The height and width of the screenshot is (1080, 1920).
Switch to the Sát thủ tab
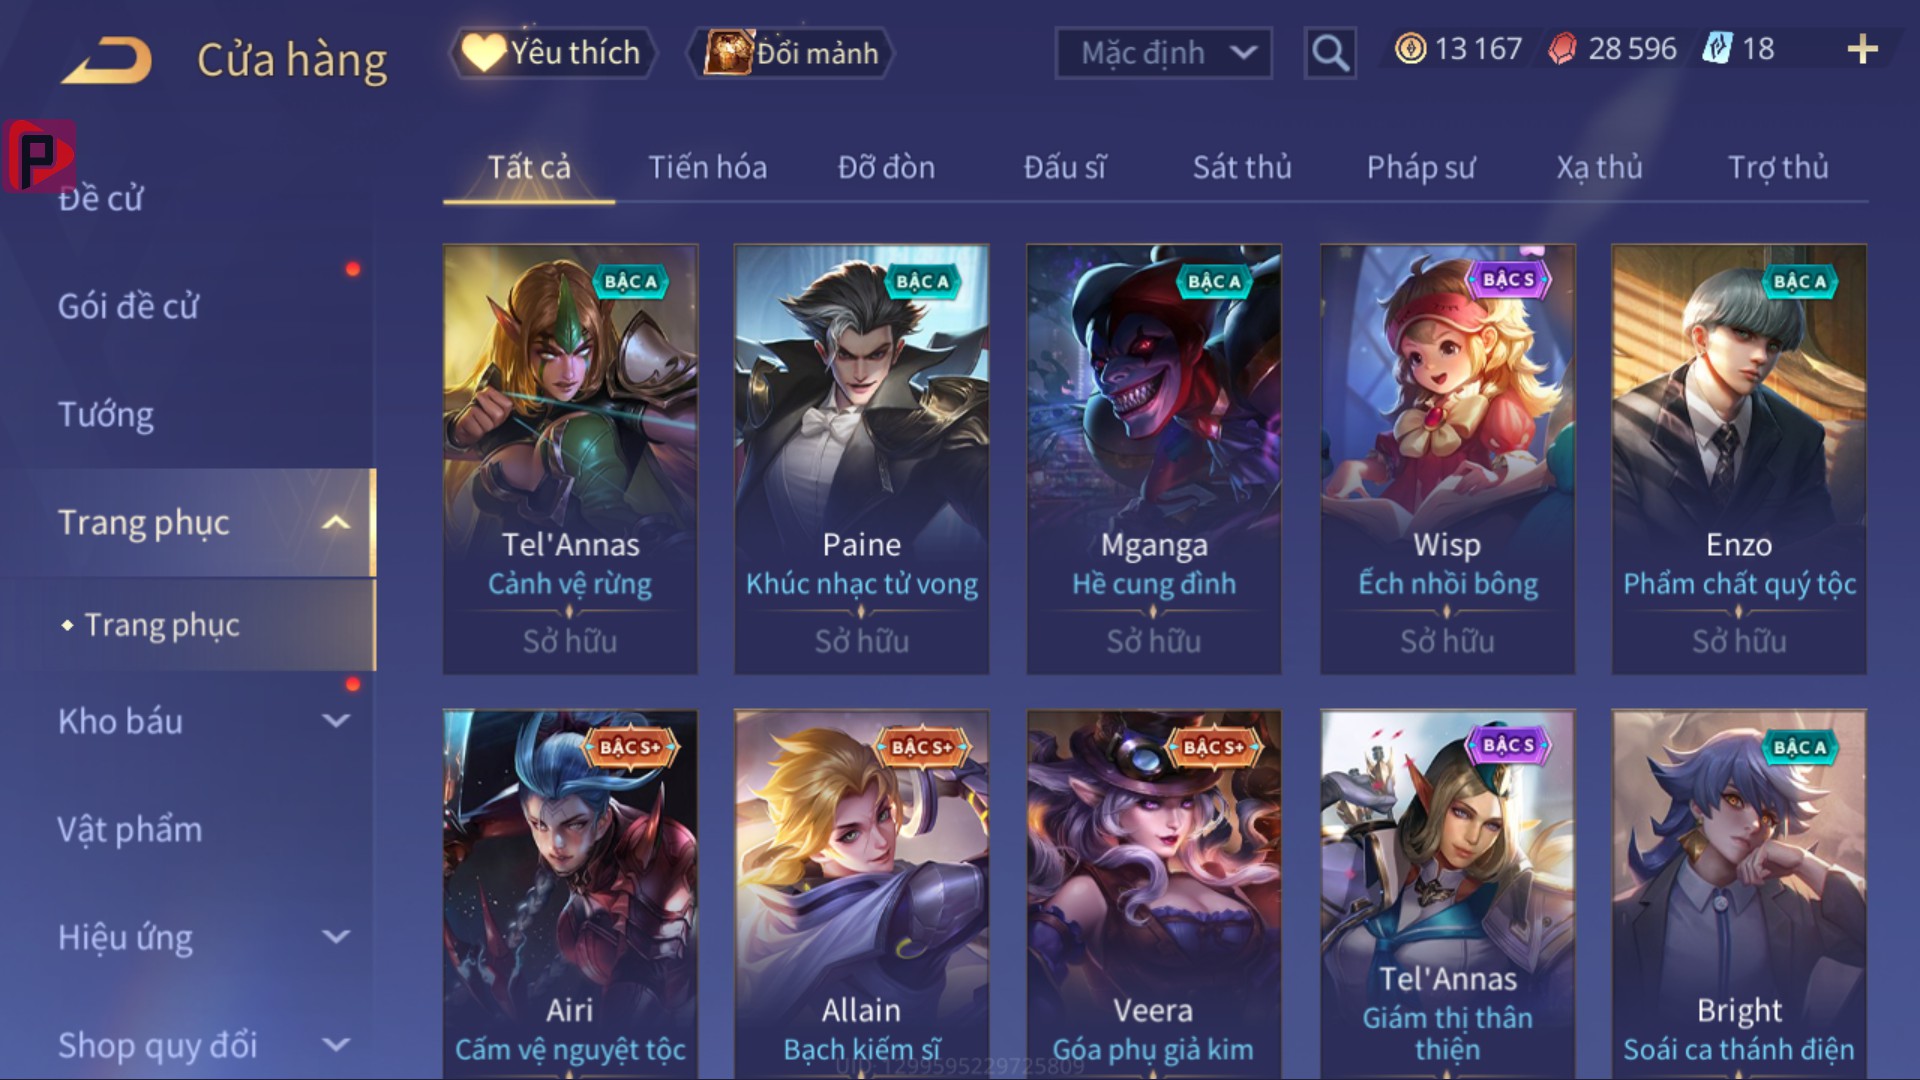[1242, 167]
